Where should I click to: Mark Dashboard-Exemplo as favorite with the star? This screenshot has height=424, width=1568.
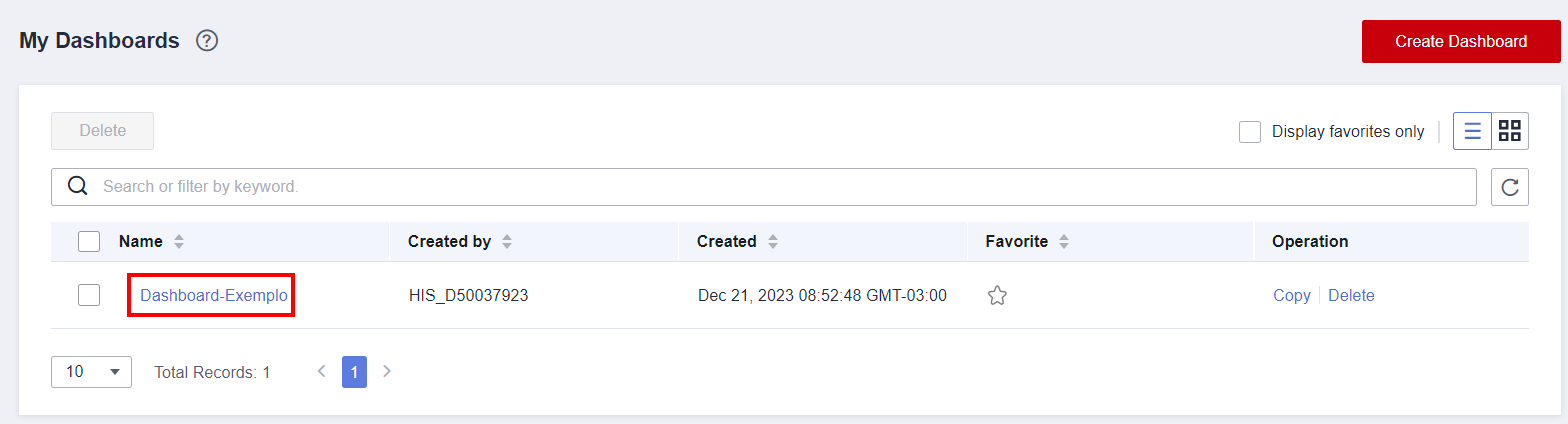pos(996,296)
